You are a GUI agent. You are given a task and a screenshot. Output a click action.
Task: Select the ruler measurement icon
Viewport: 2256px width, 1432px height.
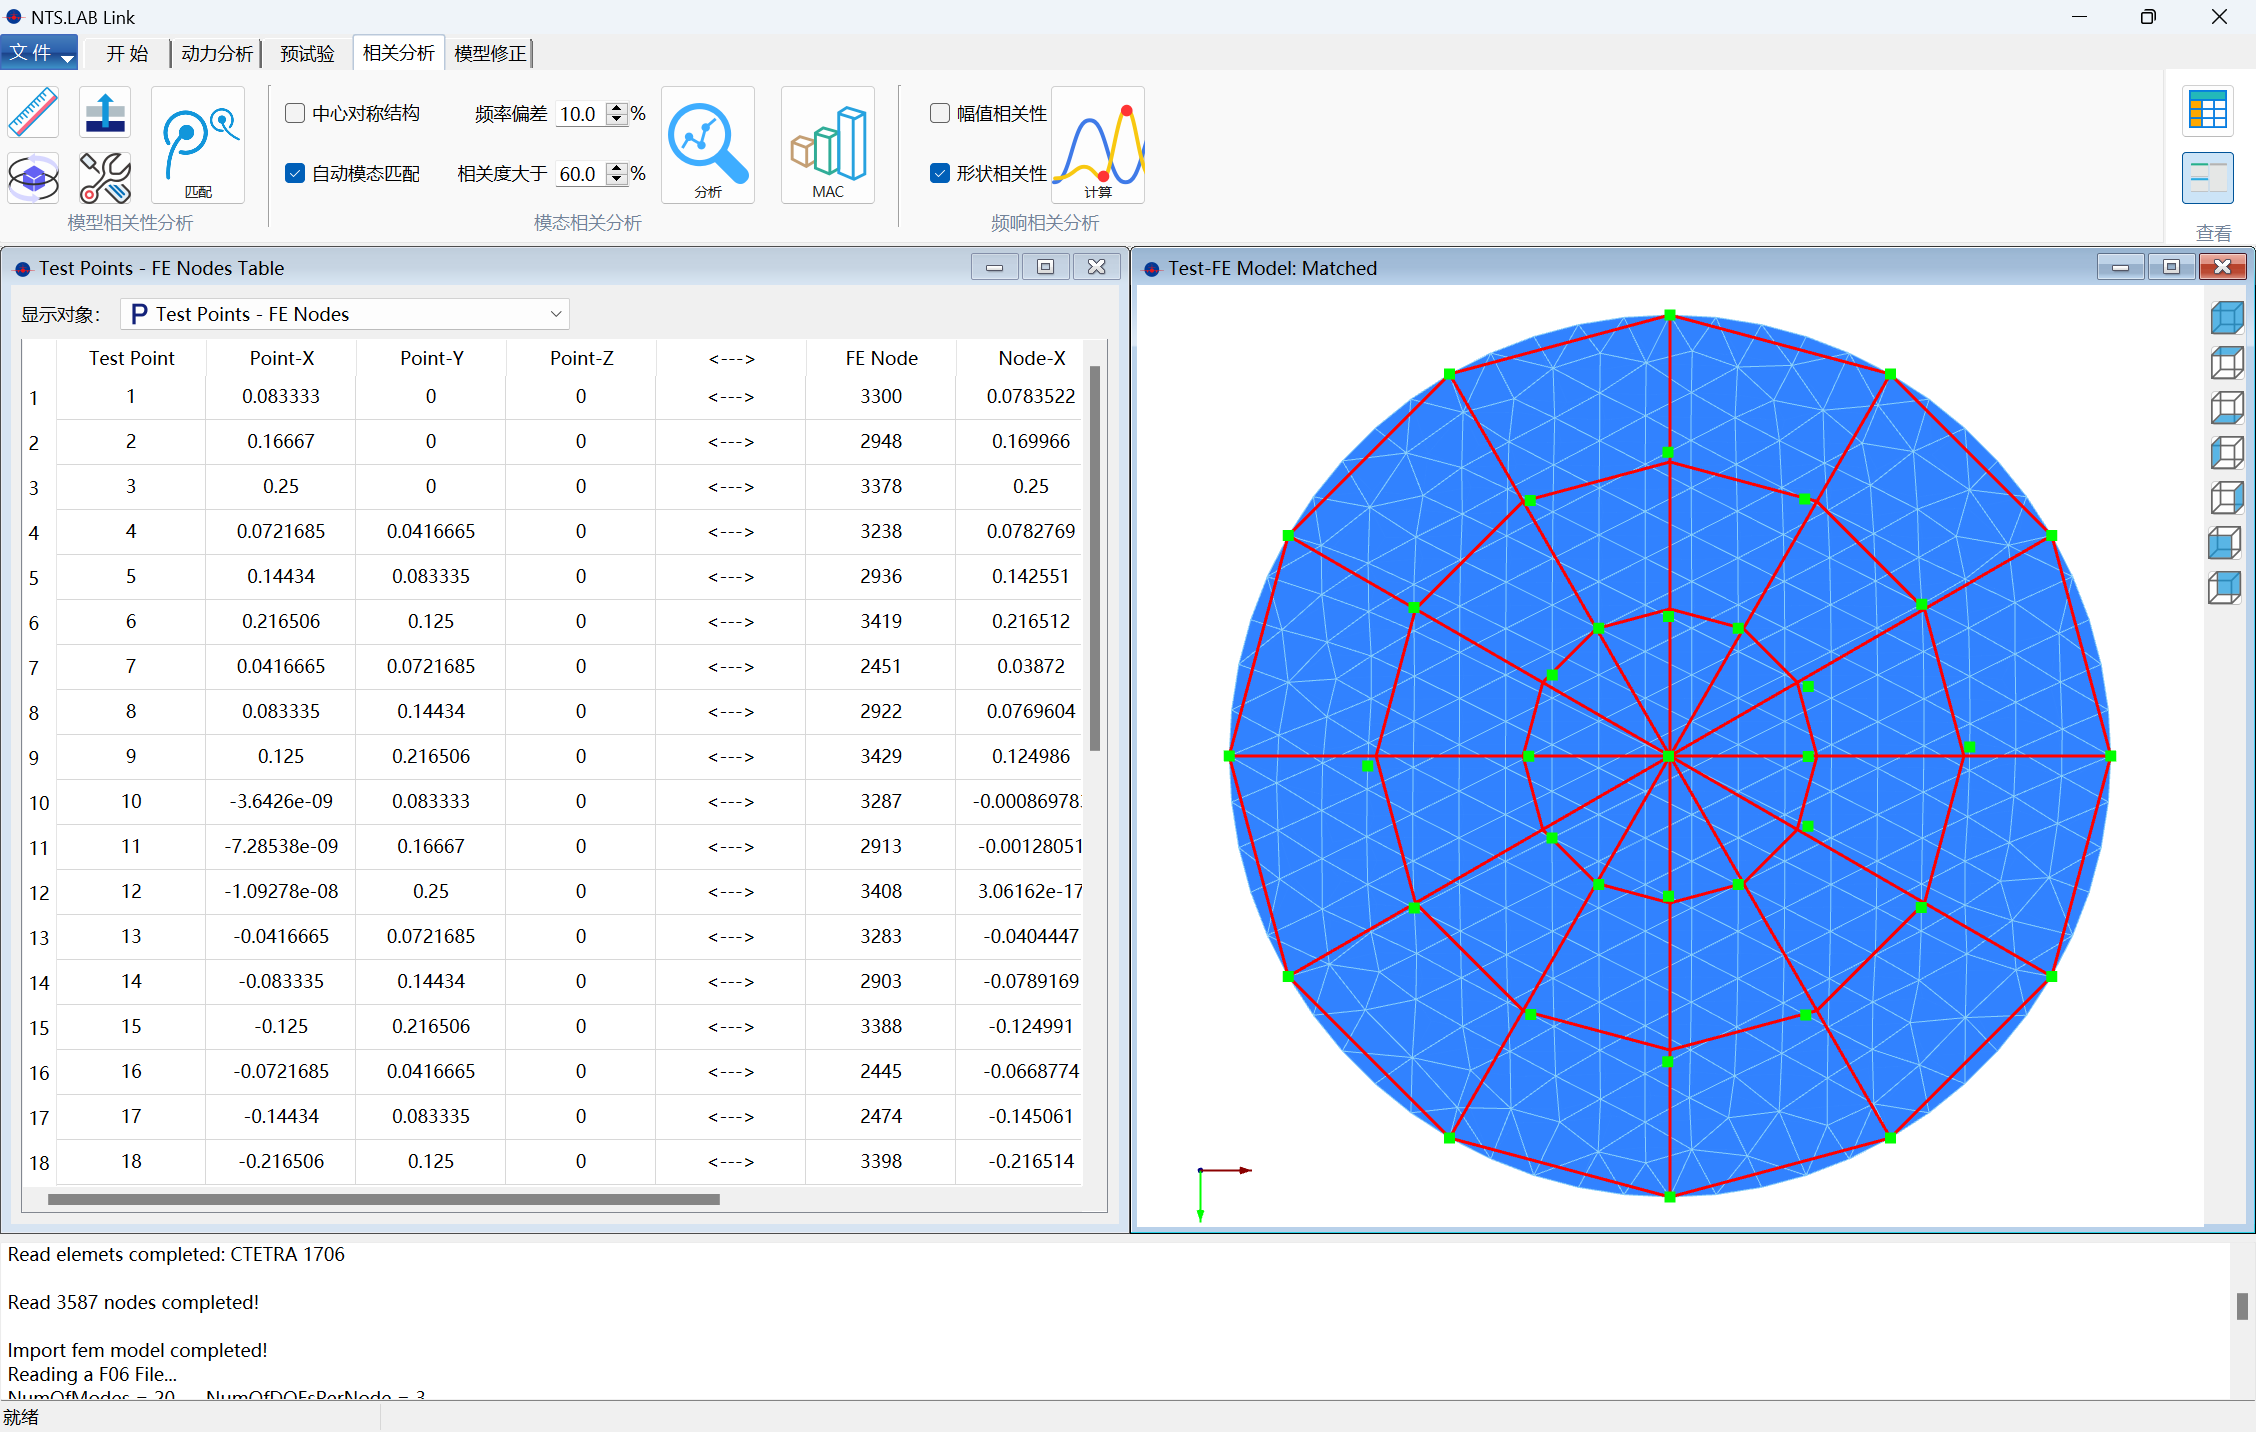(x=33, y=112)
